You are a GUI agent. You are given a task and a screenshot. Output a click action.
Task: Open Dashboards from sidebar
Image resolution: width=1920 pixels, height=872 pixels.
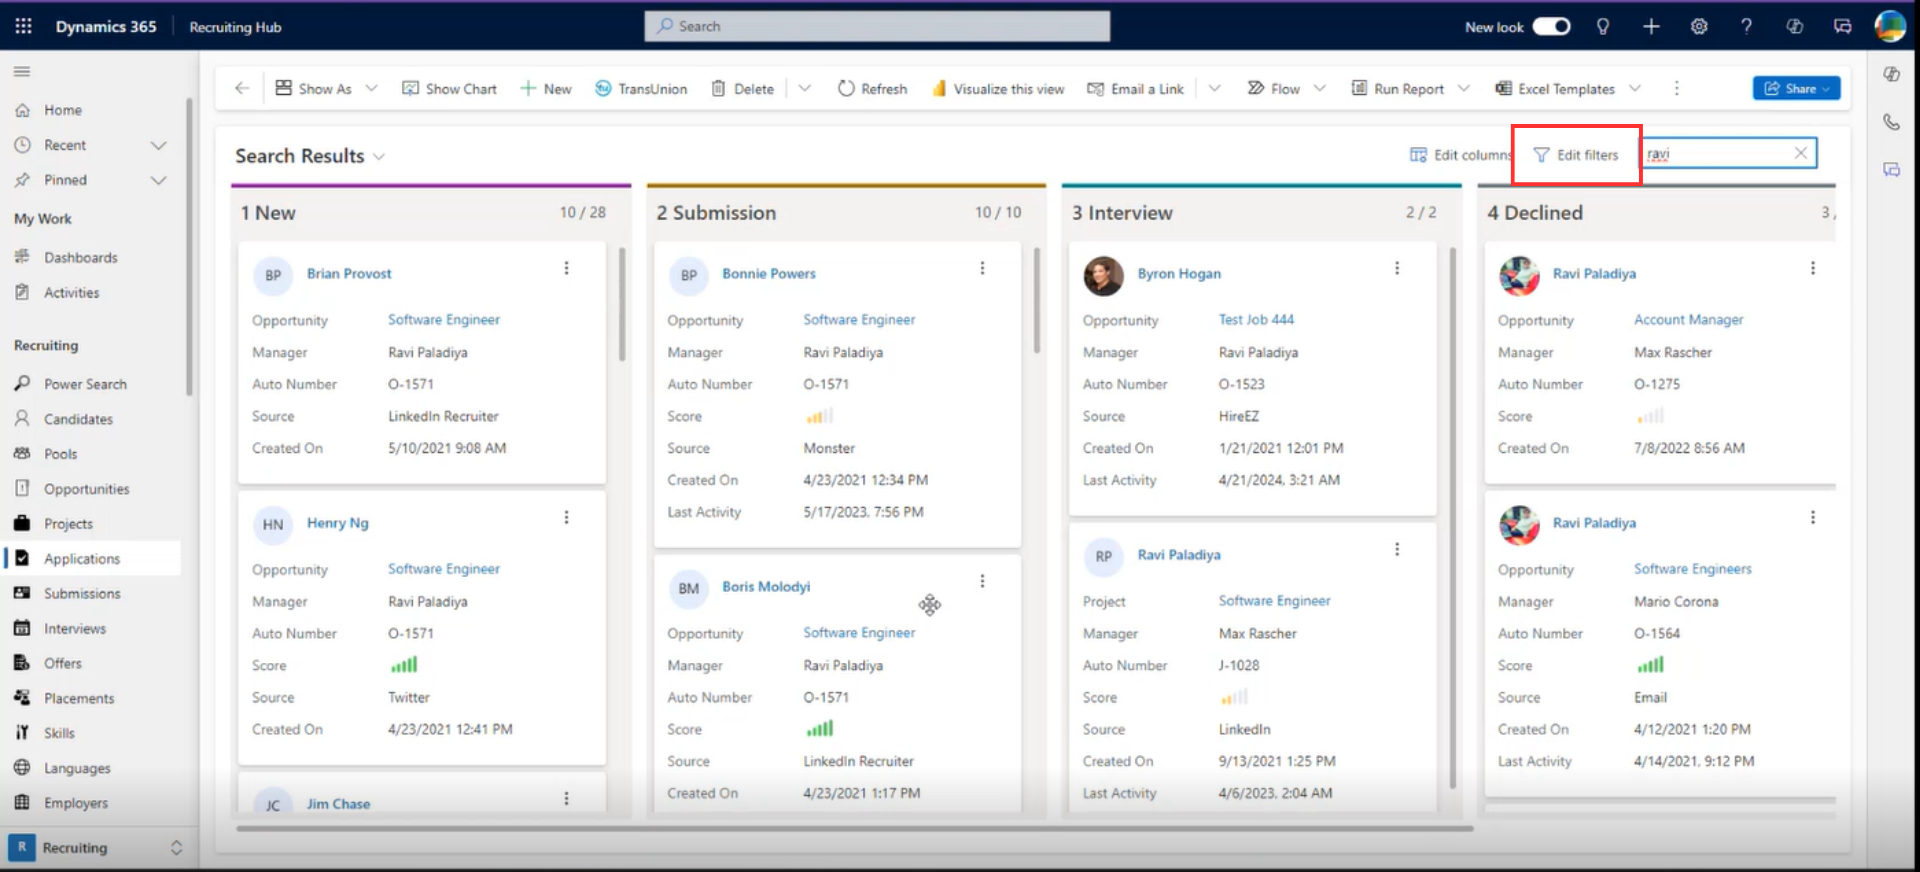click(x=80, y=257)
